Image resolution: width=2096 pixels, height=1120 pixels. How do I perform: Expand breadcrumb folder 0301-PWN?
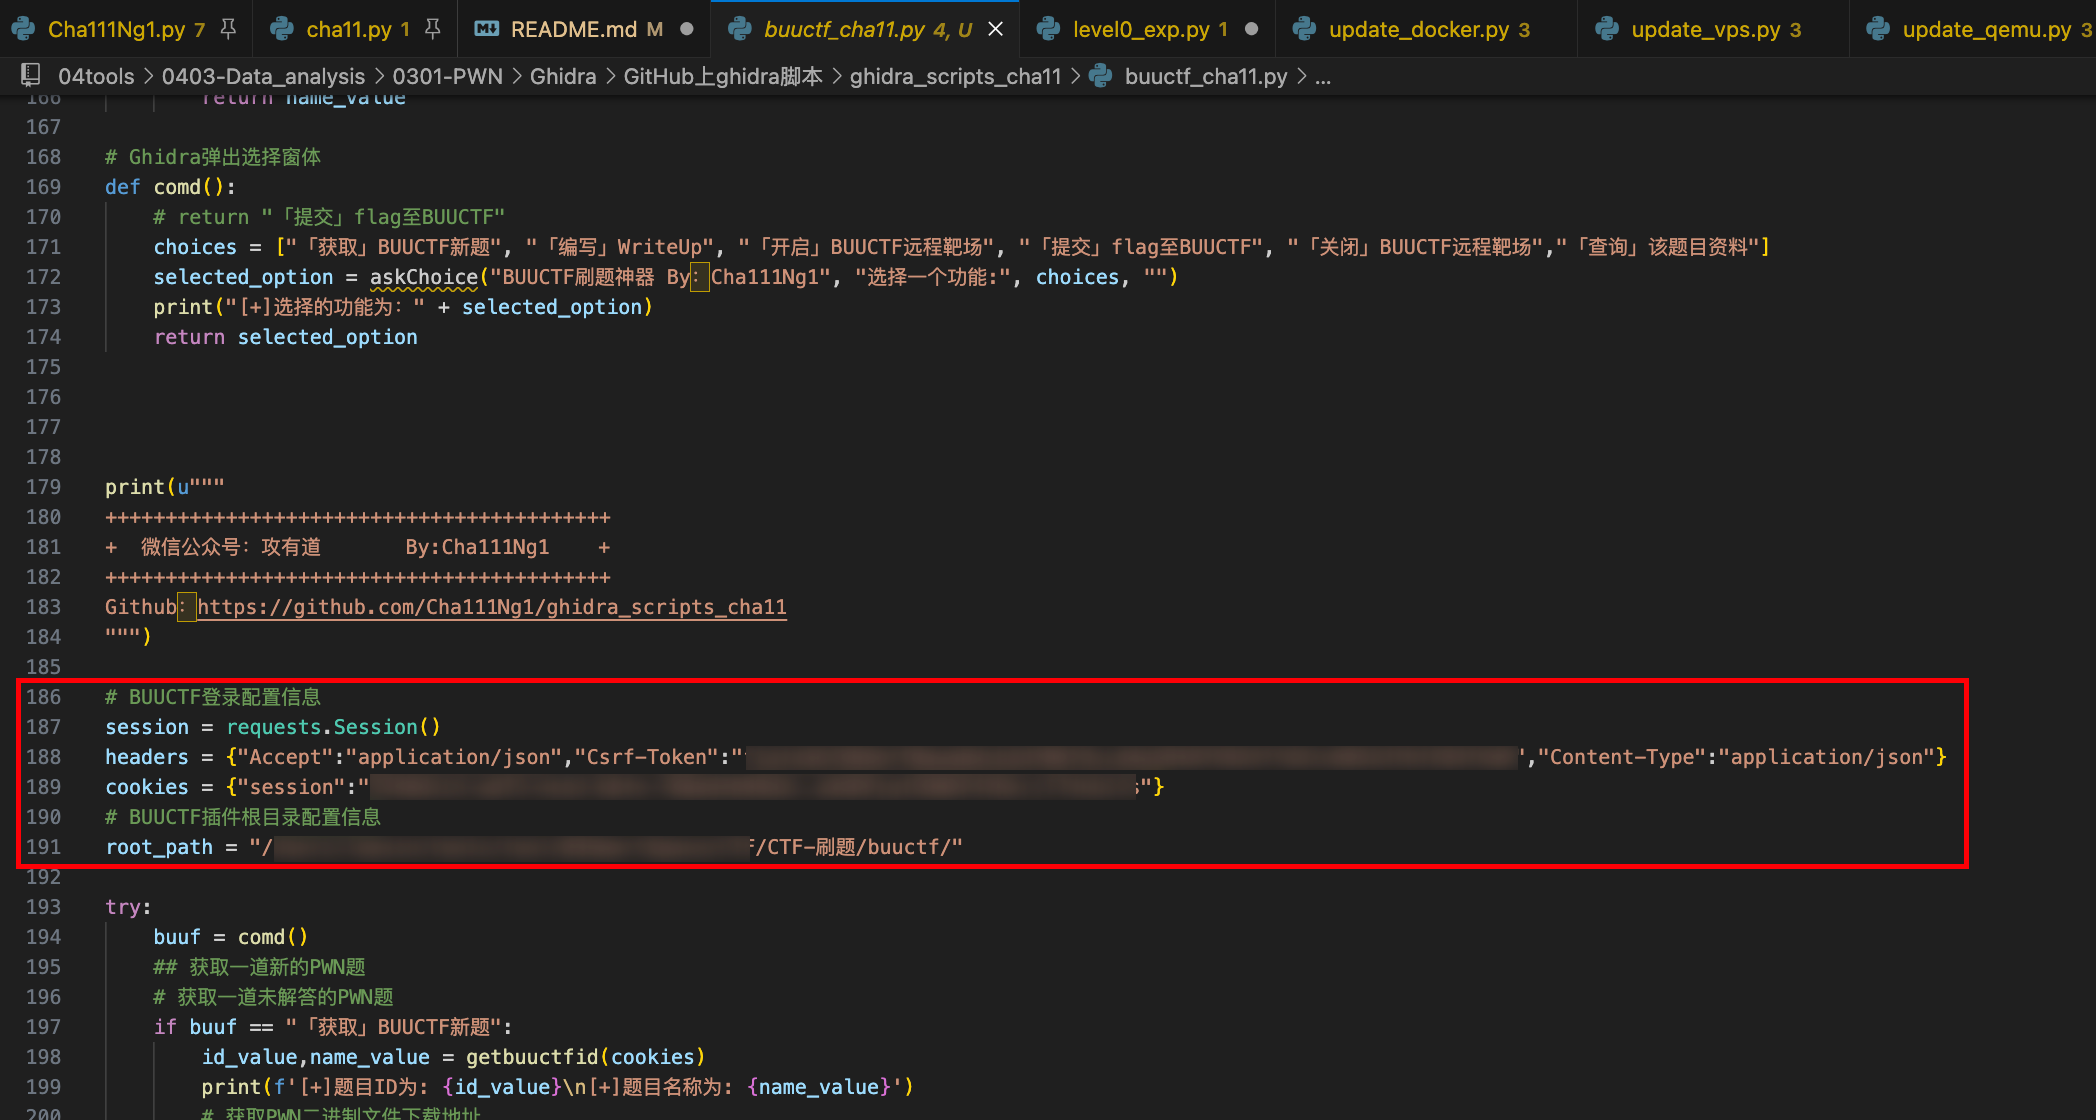447,76
